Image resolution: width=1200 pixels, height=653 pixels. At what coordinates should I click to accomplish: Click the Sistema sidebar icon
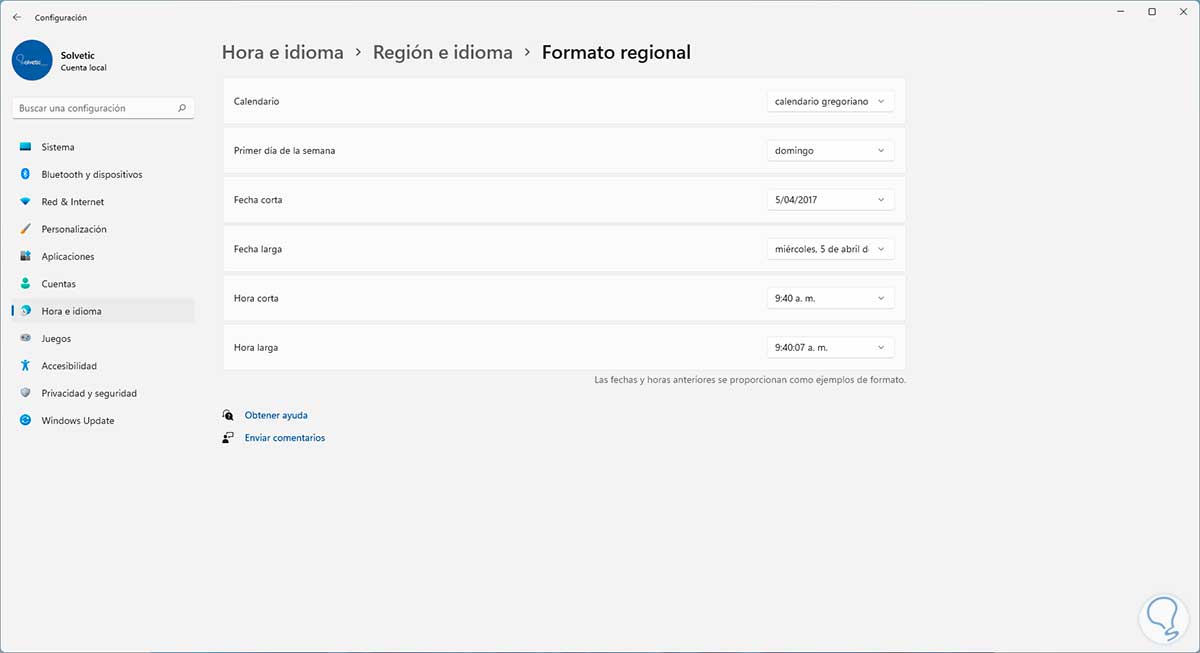(x=26, y=147)
